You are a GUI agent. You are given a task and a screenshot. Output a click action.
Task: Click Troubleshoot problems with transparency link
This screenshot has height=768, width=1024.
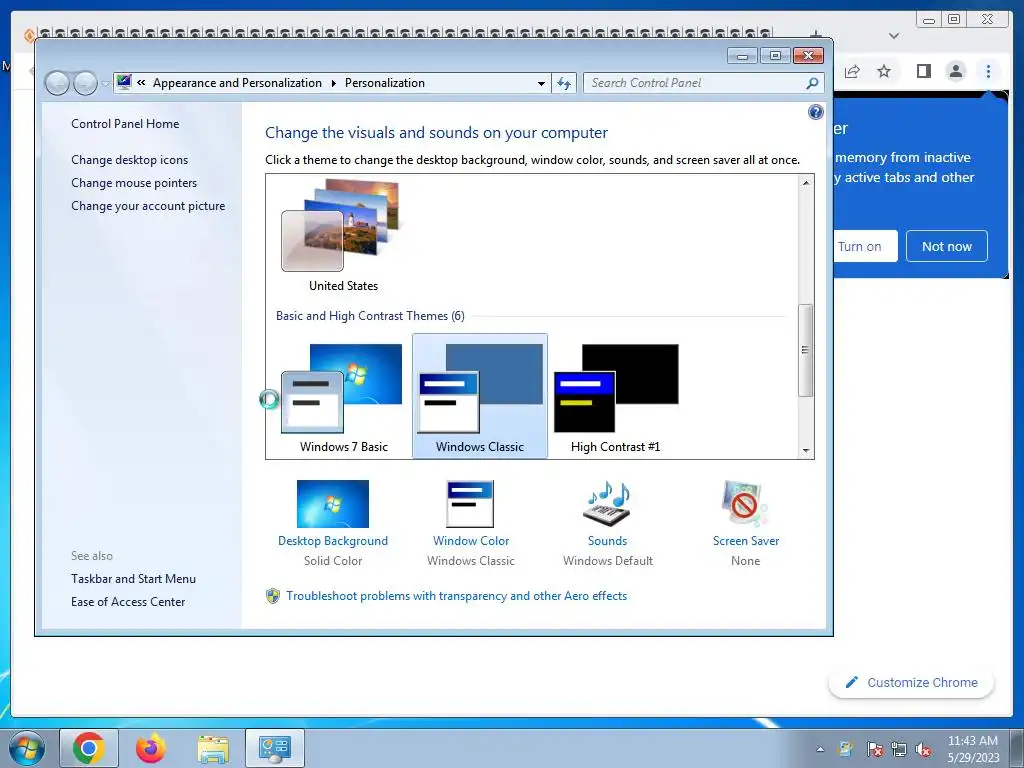pyautogui.click(x=456, y=596)
